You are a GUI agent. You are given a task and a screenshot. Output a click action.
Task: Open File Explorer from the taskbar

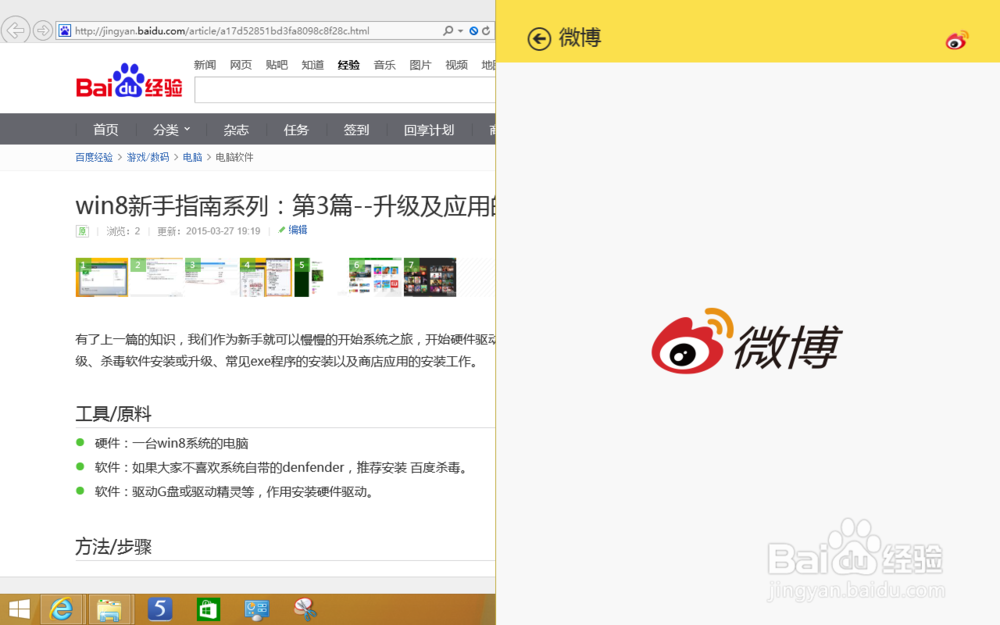[x=110, y=610]
